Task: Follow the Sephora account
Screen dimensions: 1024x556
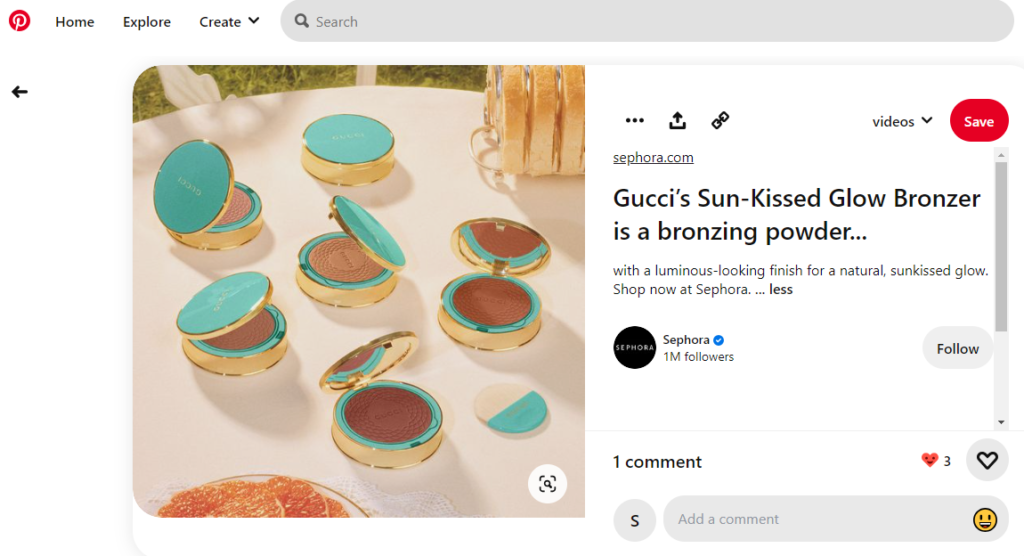Action: pyautogui.click(x=957, y=348)
